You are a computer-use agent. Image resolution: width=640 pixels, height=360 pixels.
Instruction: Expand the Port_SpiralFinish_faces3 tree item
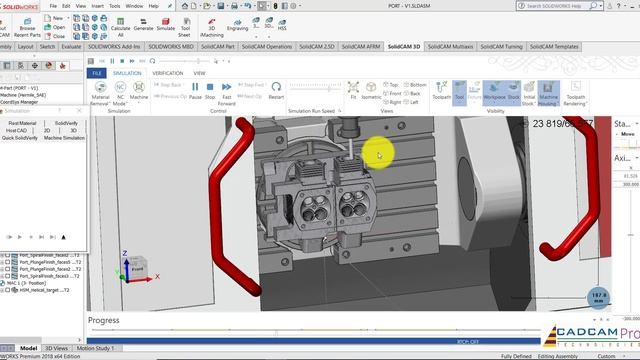(x=2, y=276)
